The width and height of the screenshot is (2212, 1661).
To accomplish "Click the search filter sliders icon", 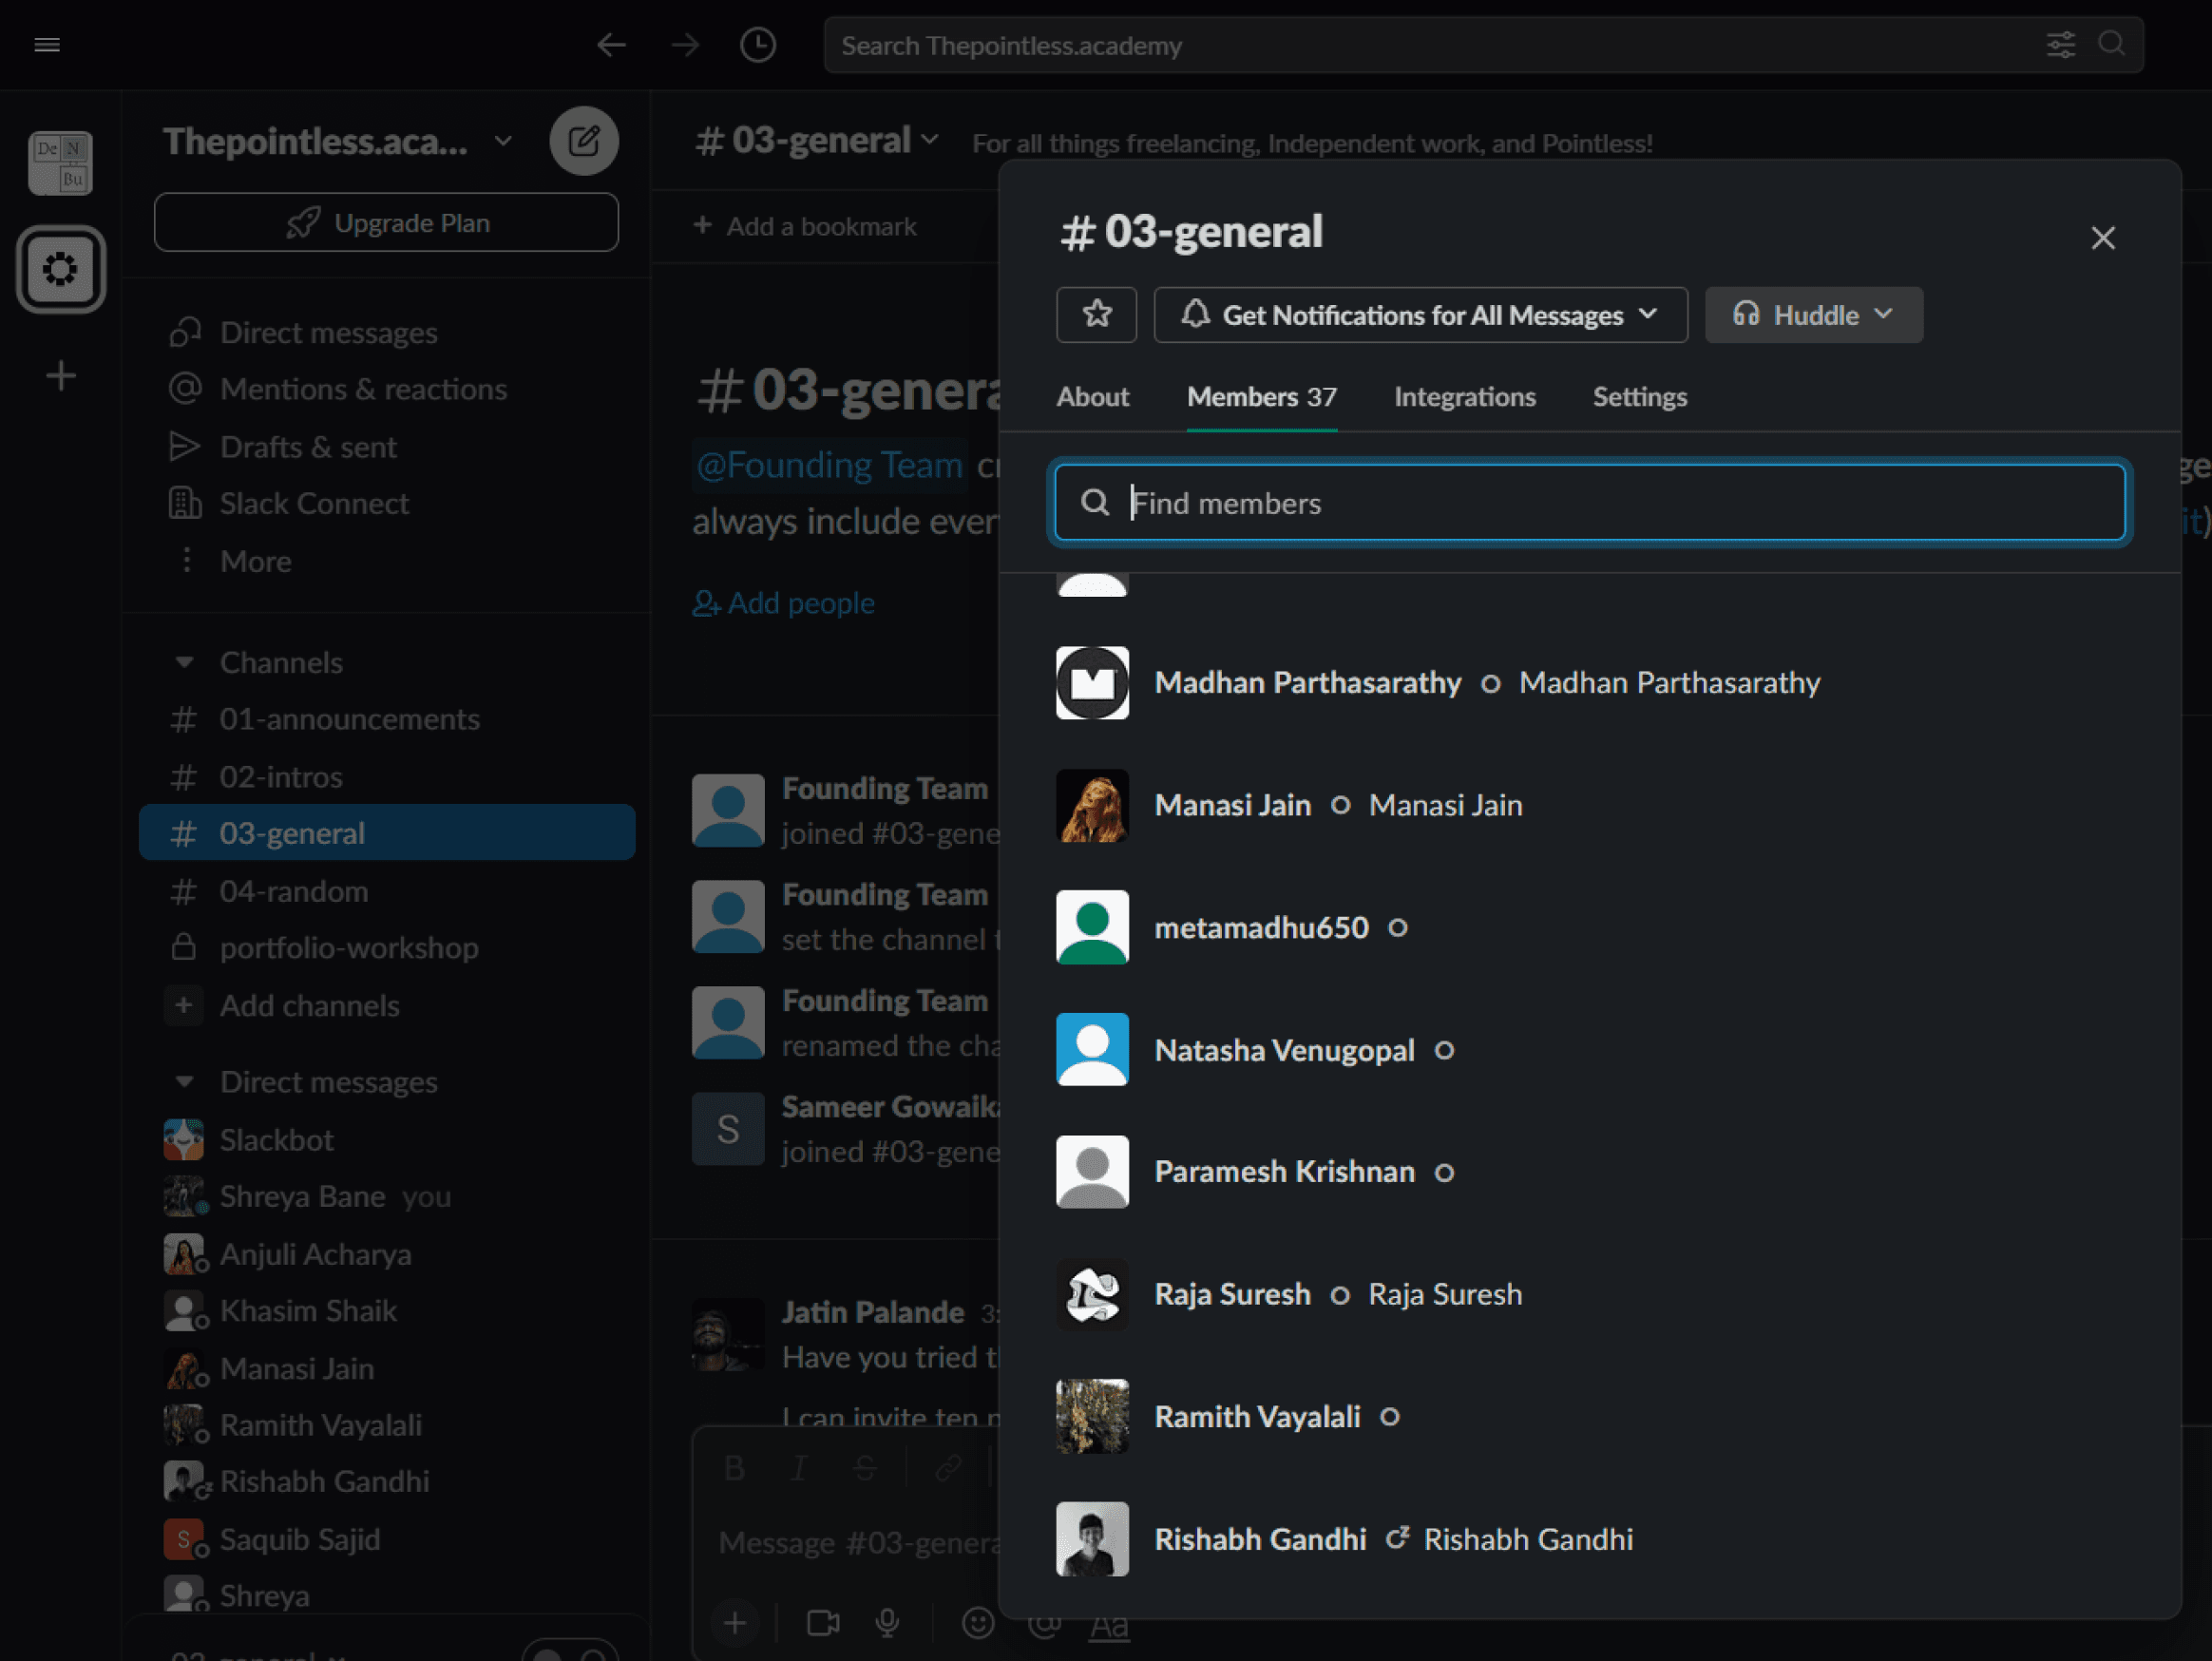I will tap(2060, 45).
